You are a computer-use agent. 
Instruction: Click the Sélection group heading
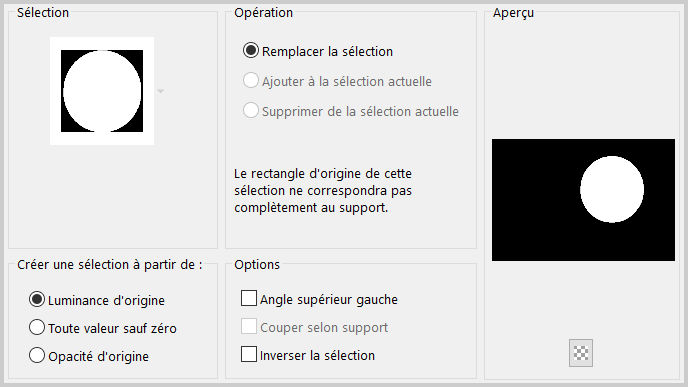tap(43, 13)
